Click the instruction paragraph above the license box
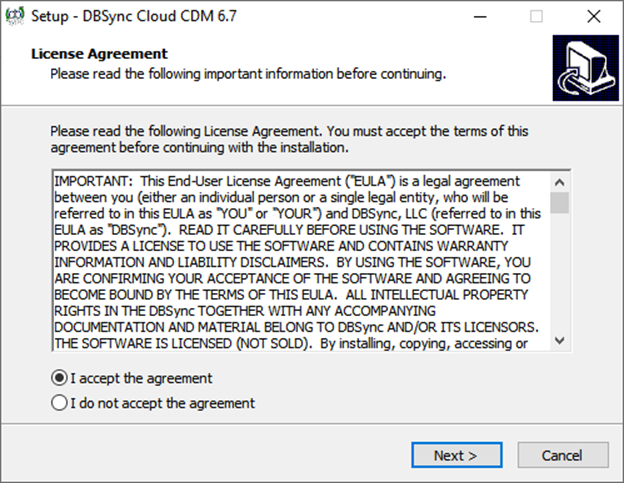 pos(290,139)
